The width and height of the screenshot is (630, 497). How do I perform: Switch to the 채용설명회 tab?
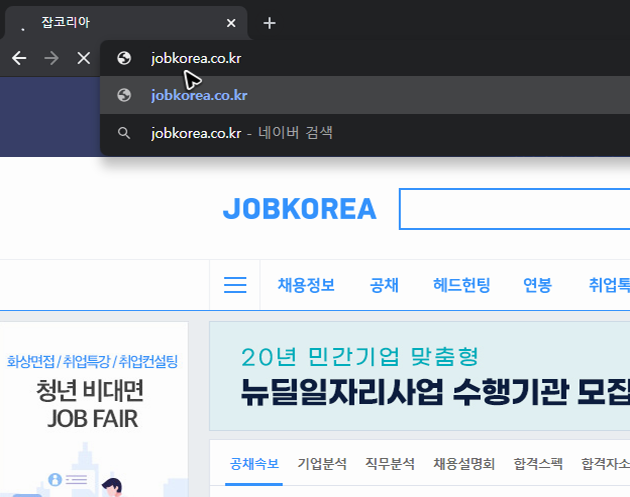(x=464, y=464)
